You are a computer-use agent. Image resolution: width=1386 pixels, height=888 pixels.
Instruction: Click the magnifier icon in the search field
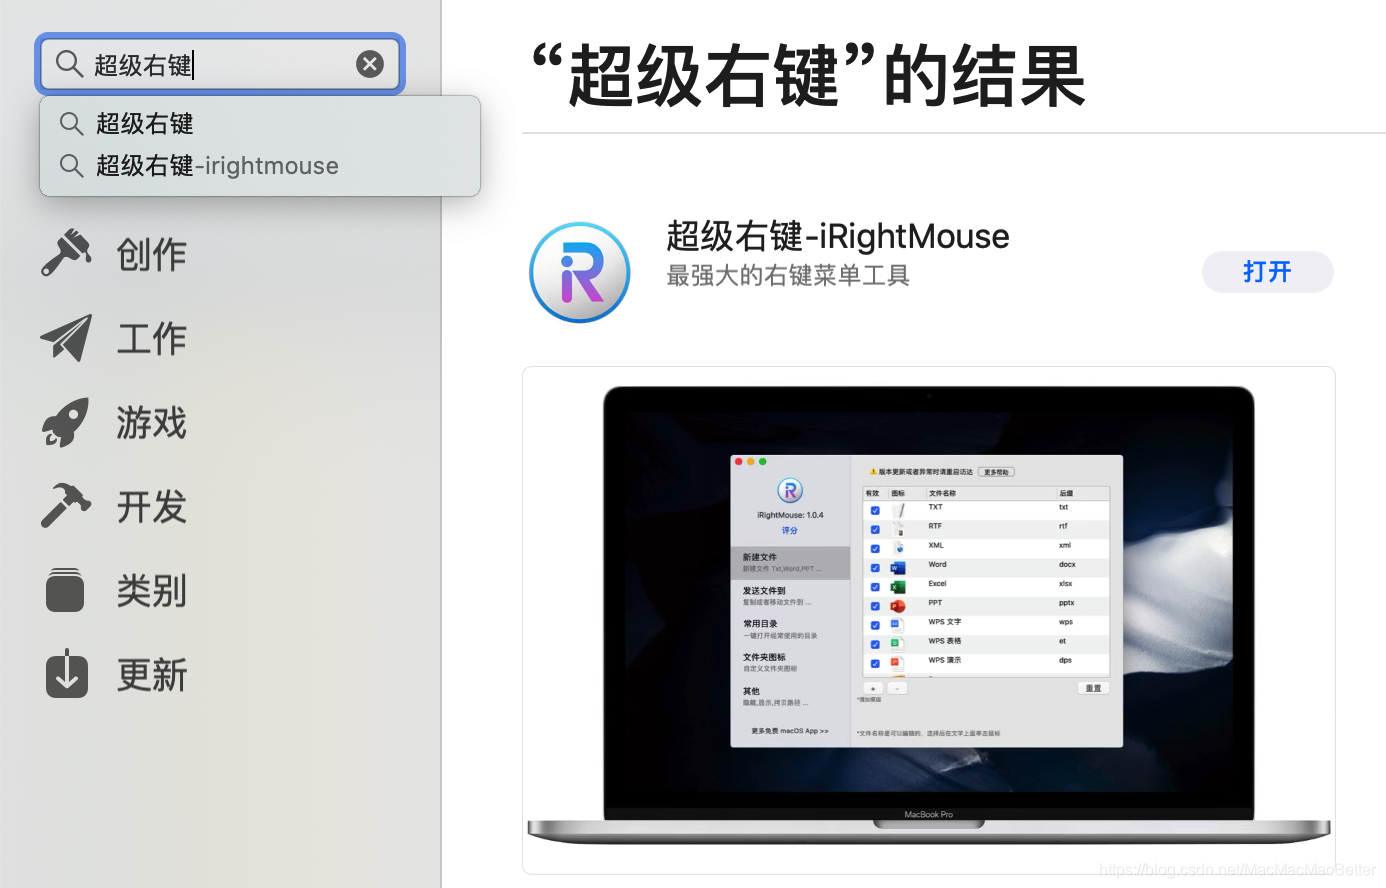(x=69, y=64)
